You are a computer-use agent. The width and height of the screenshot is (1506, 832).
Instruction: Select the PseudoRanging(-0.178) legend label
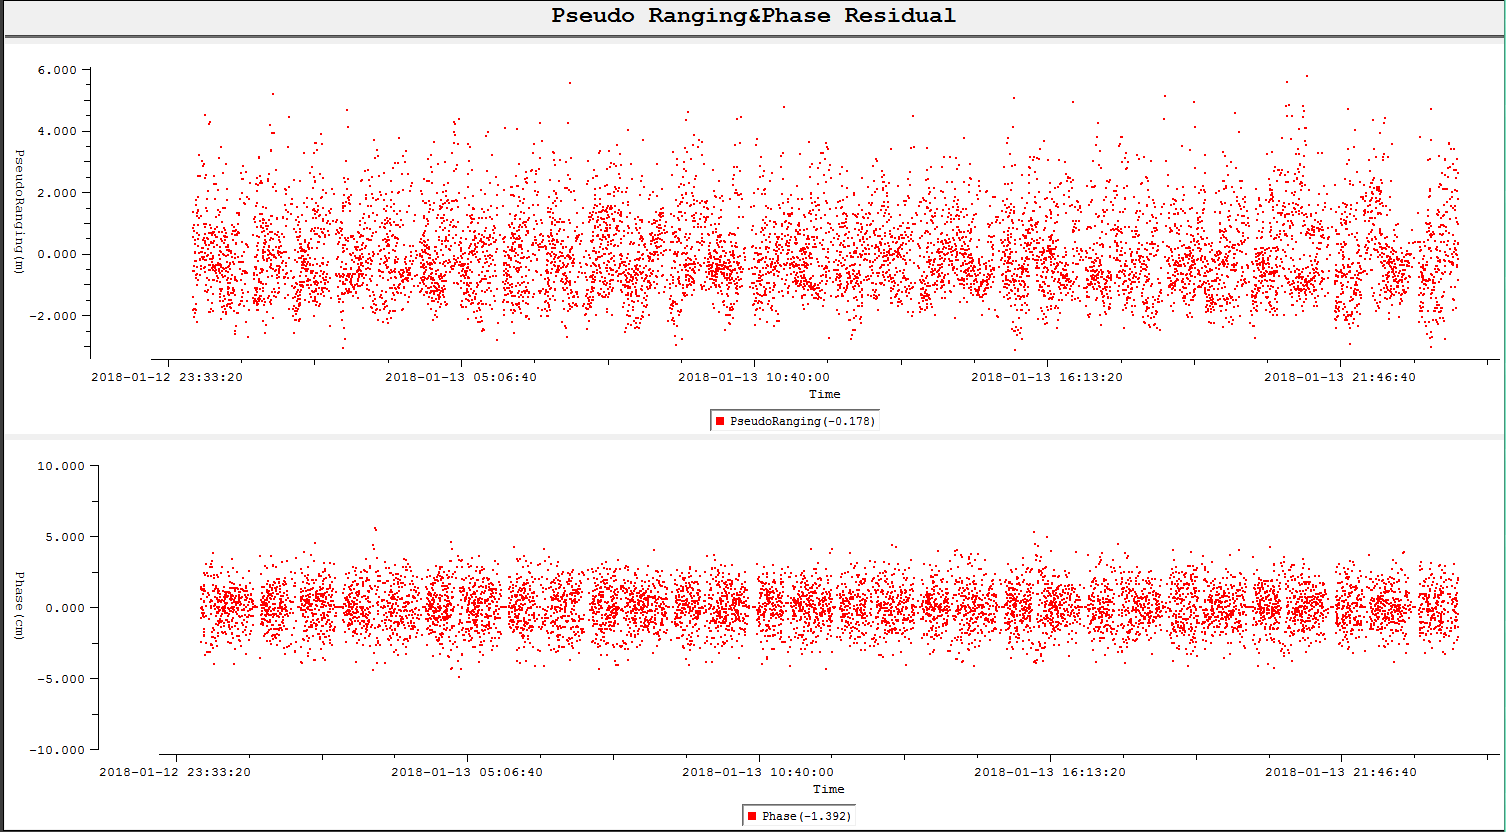[x=802, y=422]
